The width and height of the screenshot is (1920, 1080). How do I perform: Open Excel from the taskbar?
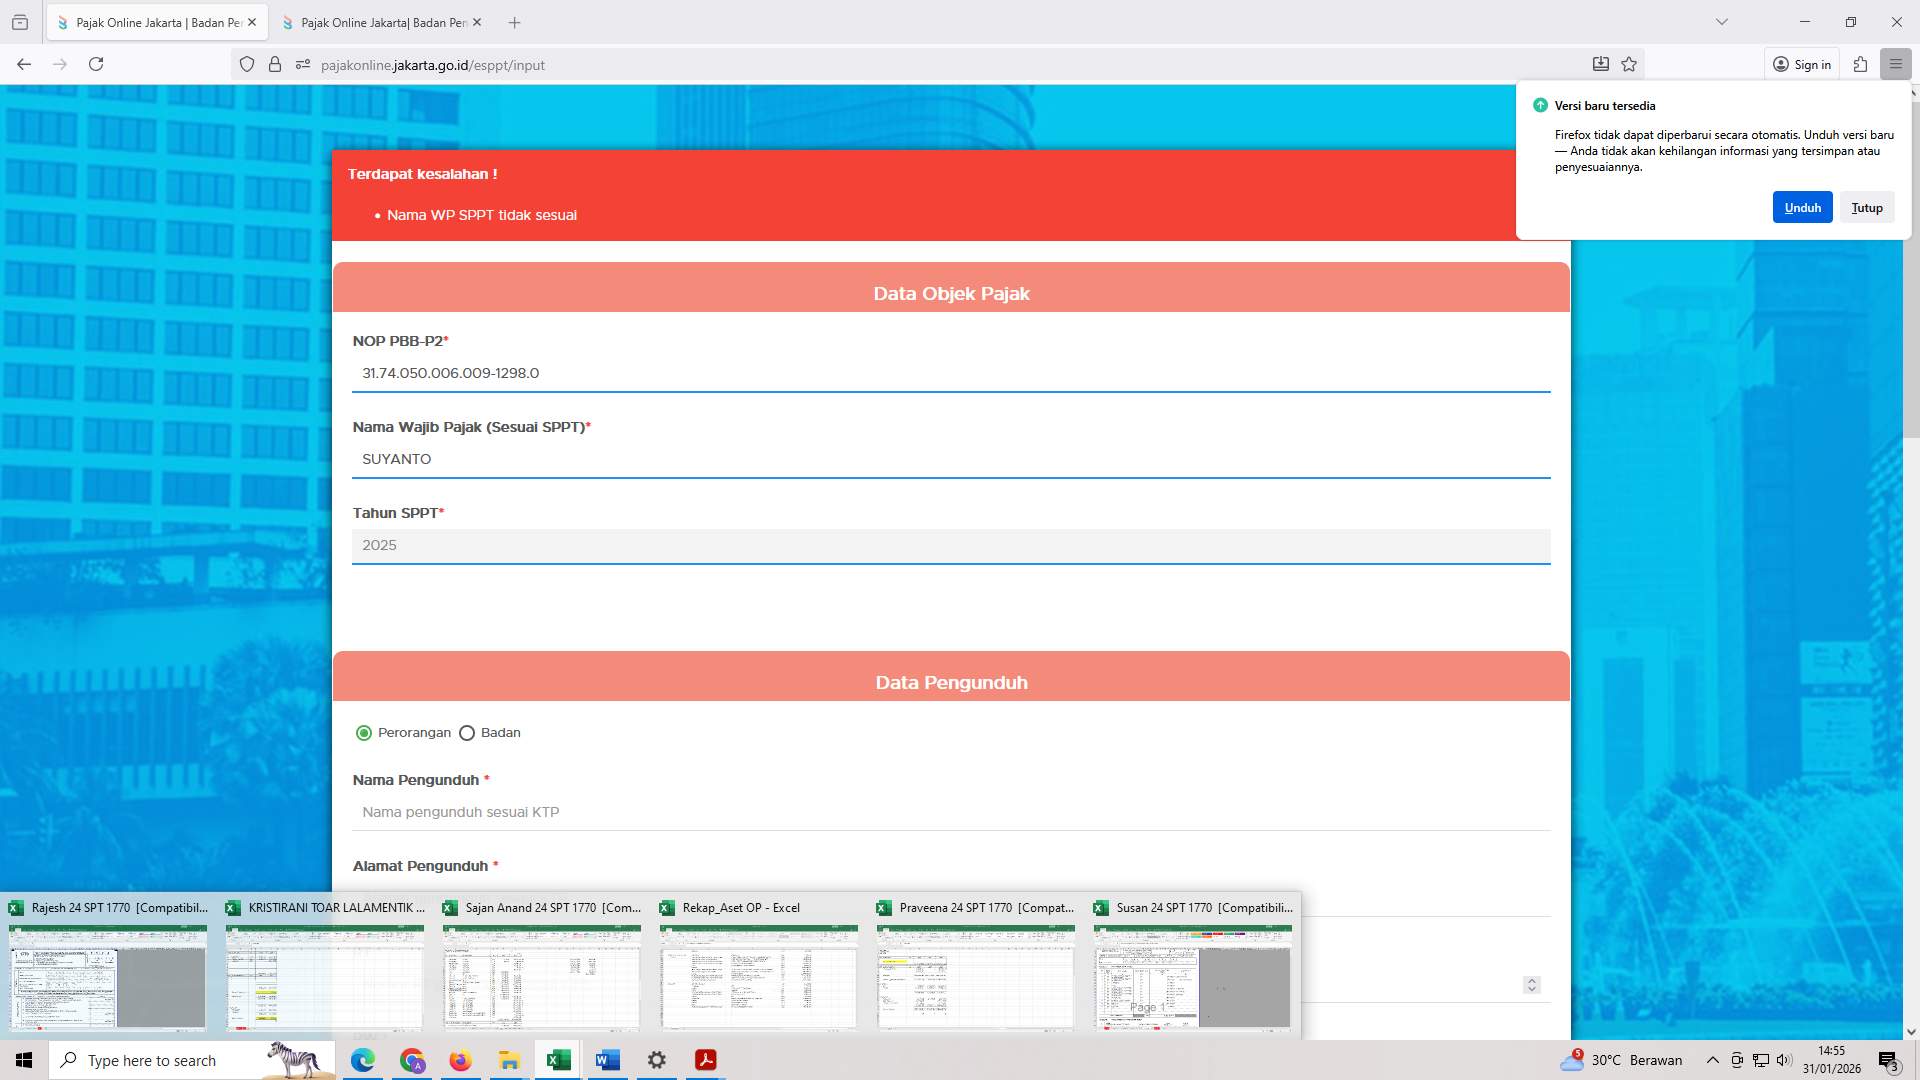point(558,1059)
